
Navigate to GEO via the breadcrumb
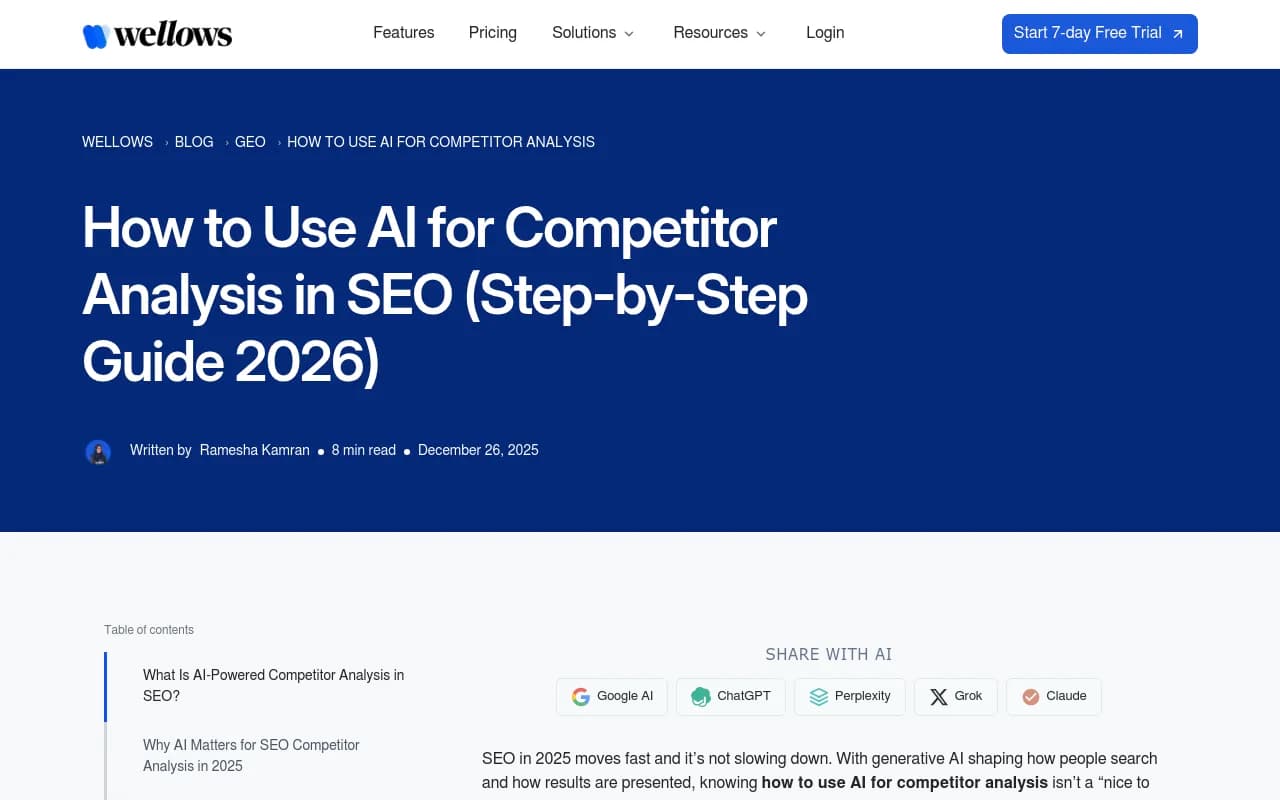click(x=250, y=142)
